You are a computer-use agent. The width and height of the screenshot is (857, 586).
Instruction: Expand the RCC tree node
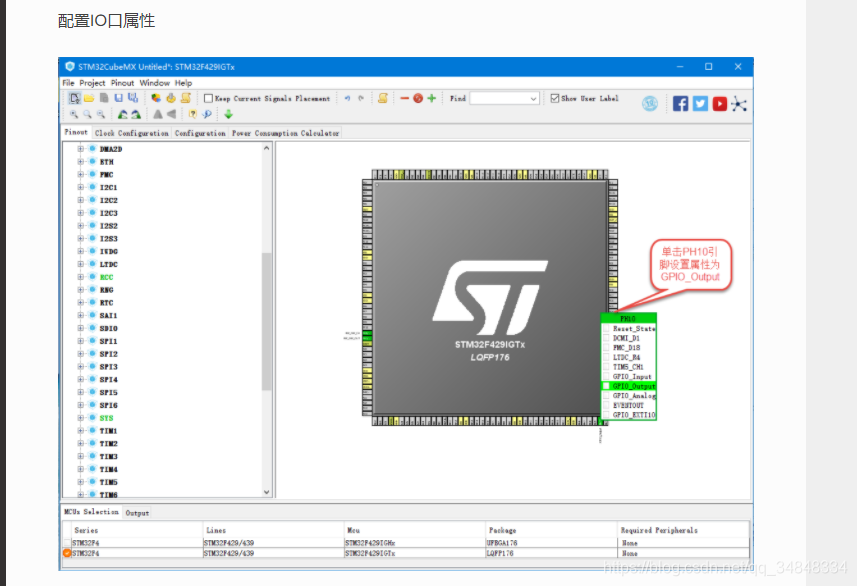[x=81, y=277]
